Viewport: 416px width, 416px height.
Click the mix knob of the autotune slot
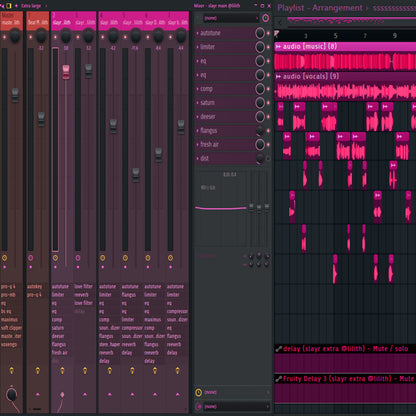tap(260, 33)
